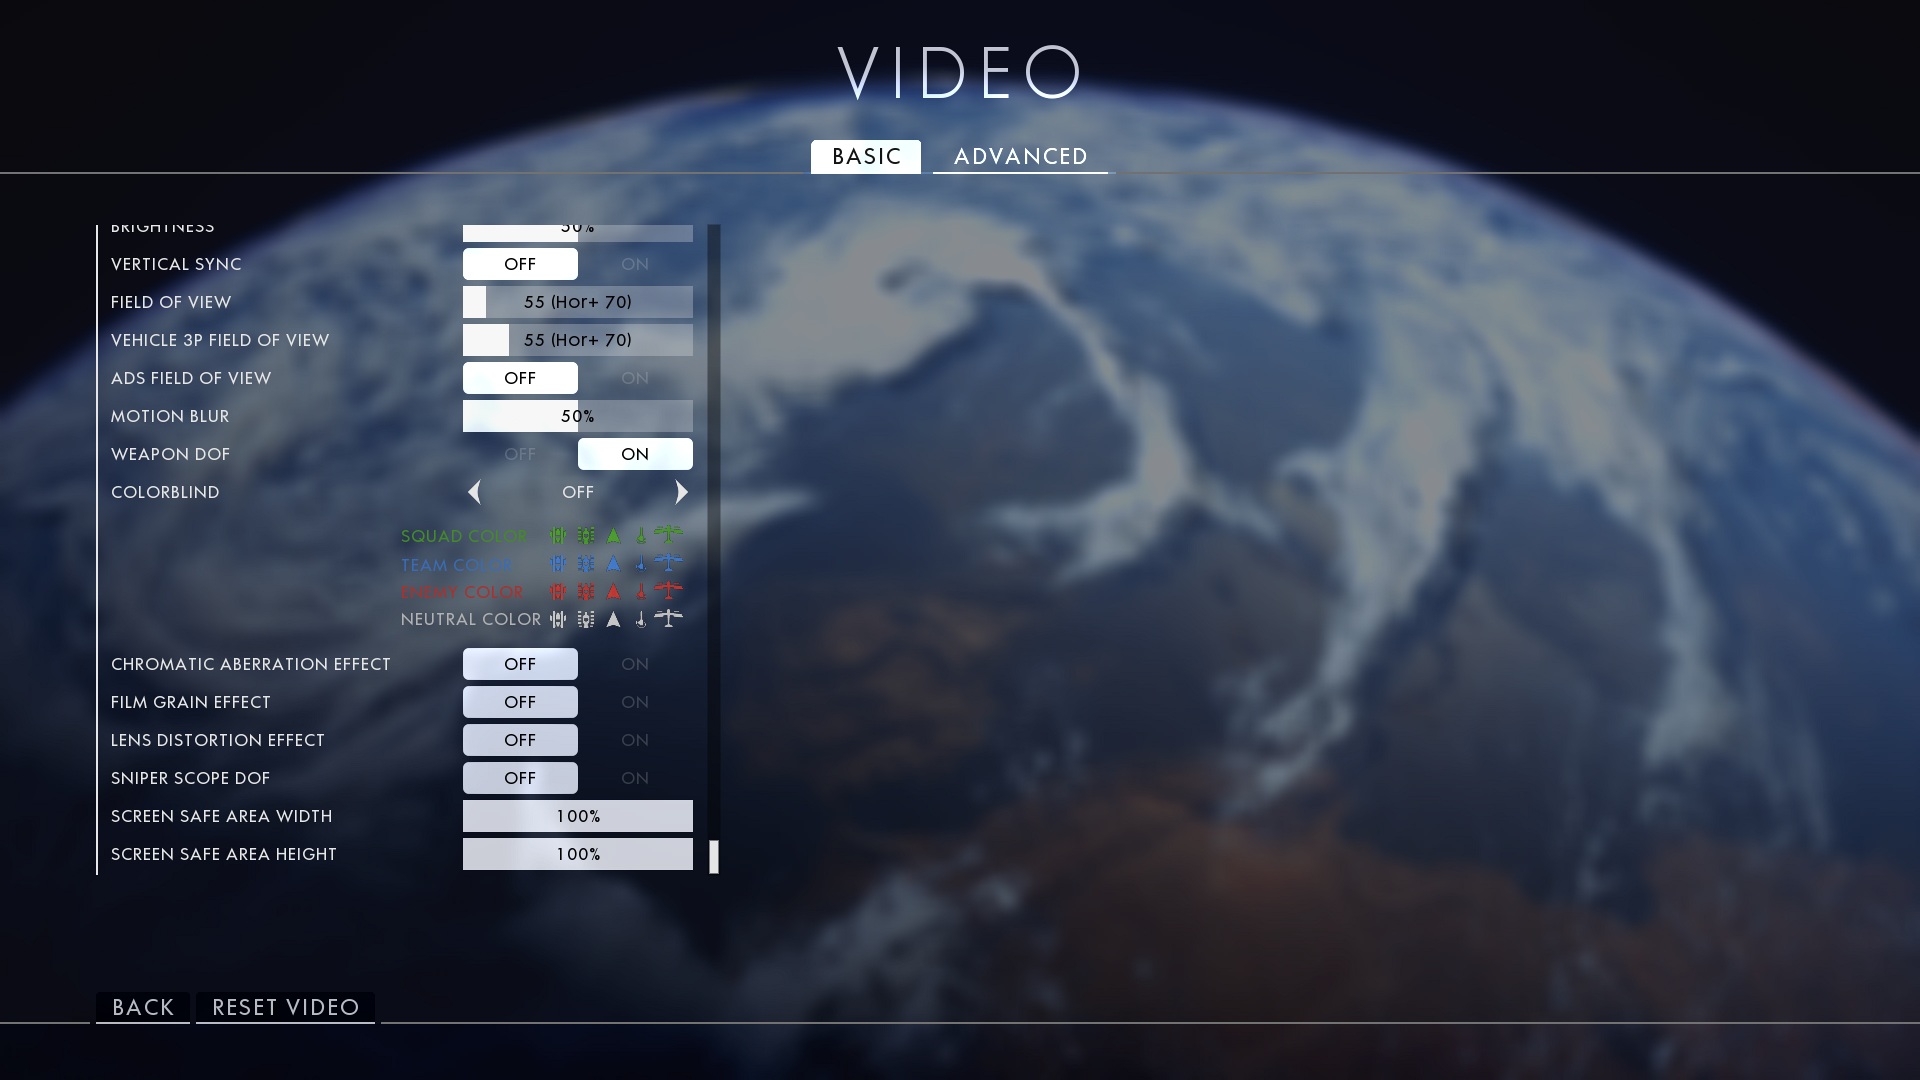Adjust the Field of View slider

tap(578, 302)
